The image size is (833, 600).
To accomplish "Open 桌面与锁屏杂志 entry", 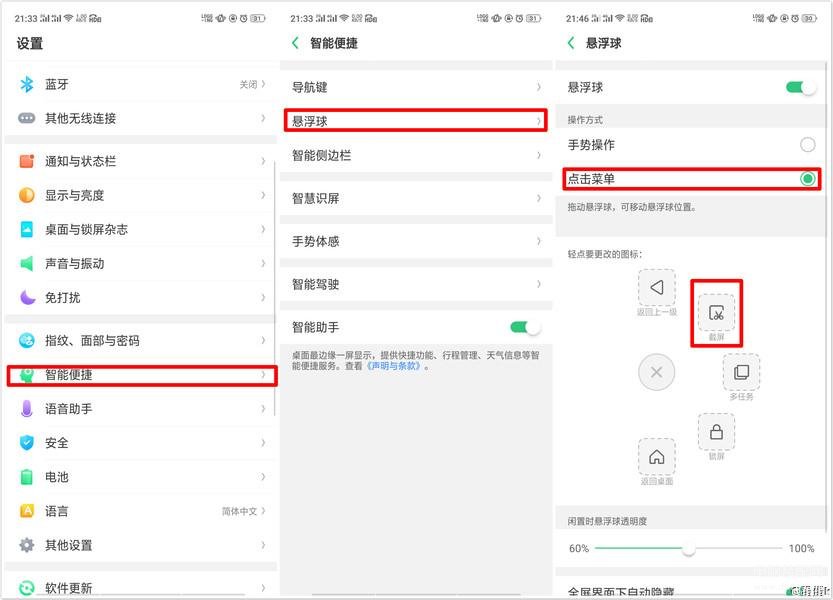I will pyautogui.click(x=141, y=229).
